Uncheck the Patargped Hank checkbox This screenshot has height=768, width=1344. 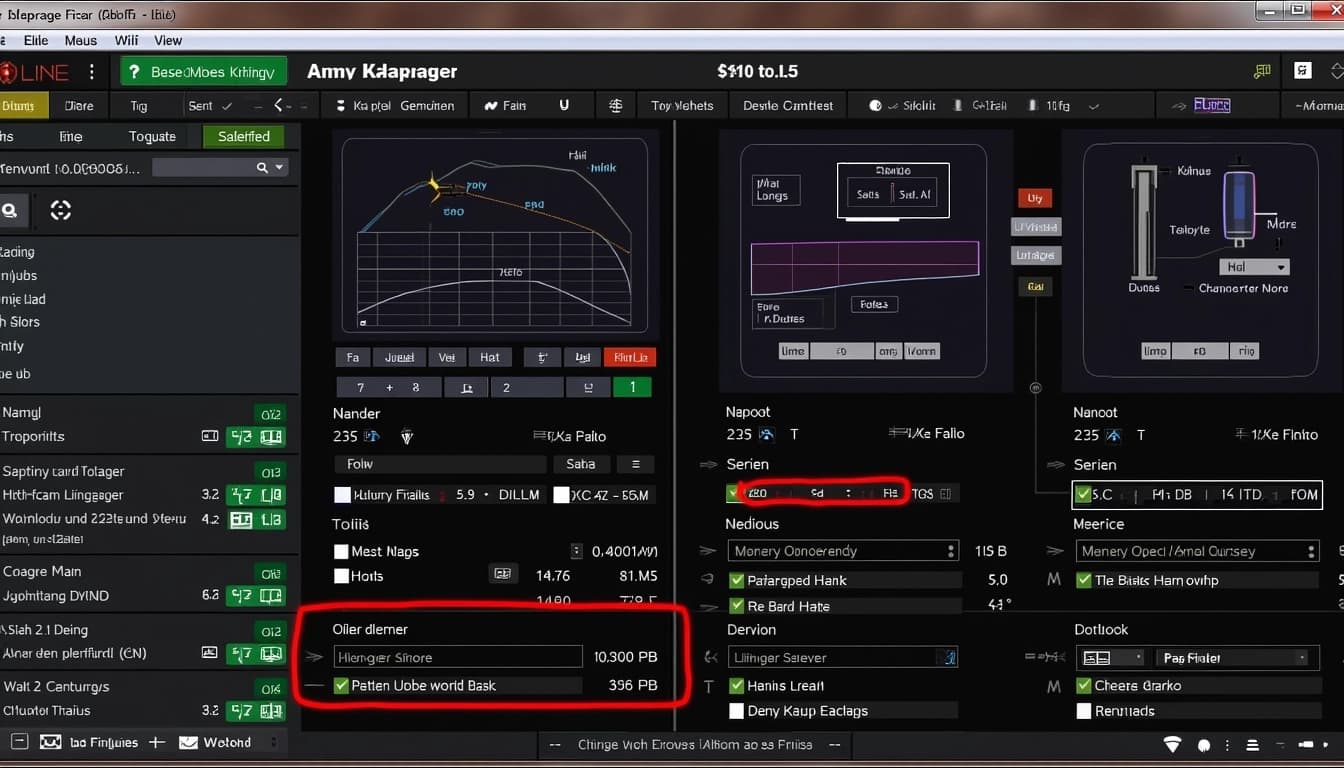[734, 579]
